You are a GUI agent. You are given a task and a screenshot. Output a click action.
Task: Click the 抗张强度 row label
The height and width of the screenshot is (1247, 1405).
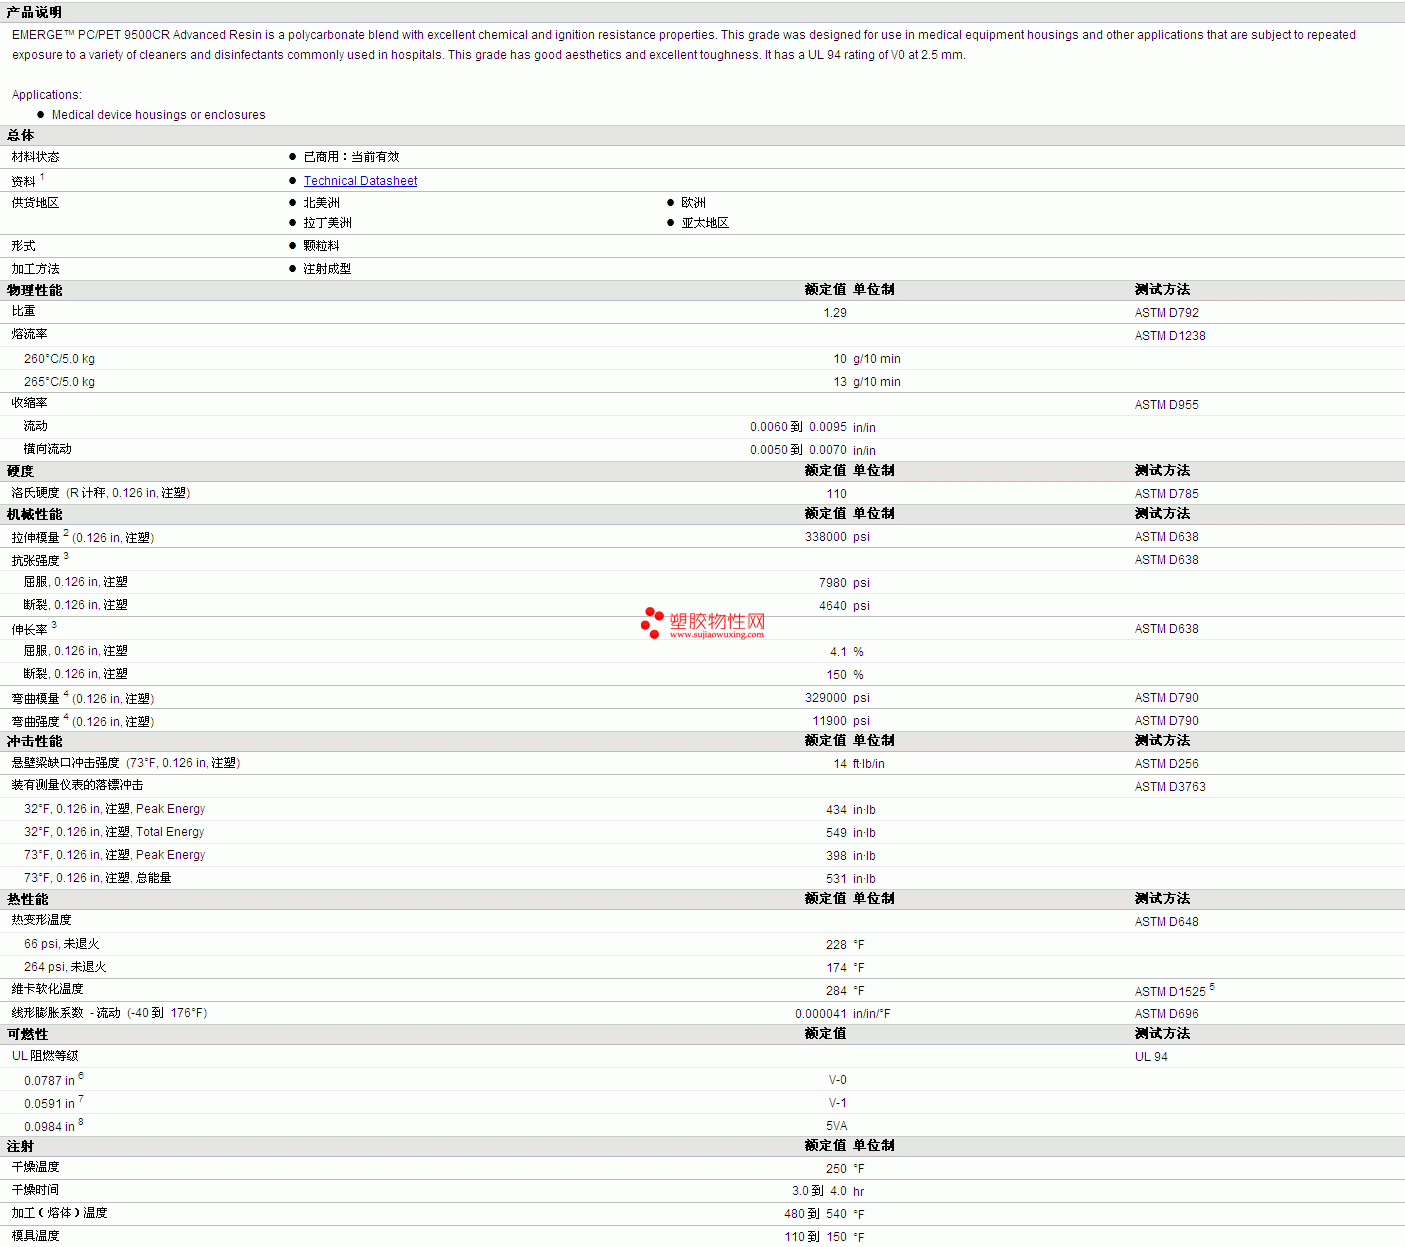click(35, 561)
